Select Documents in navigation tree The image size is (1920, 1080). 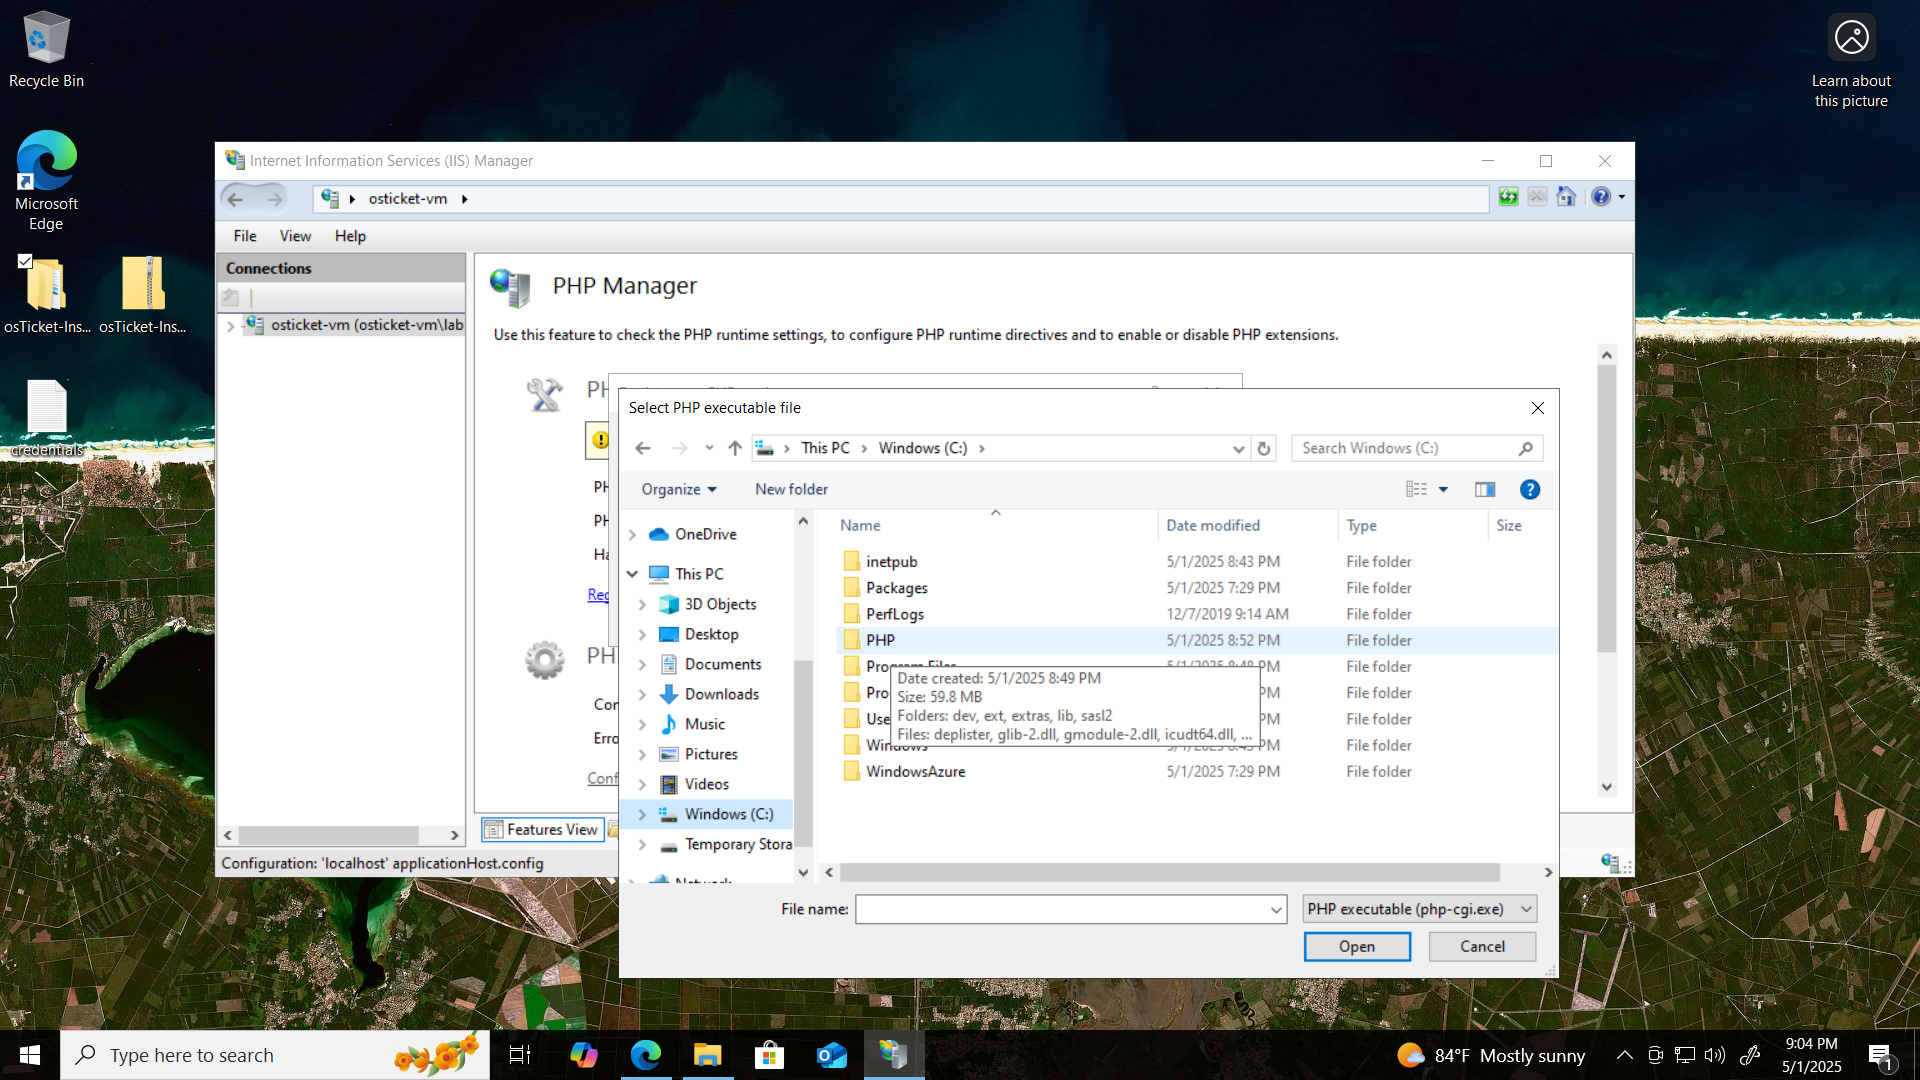click(722, 665)
